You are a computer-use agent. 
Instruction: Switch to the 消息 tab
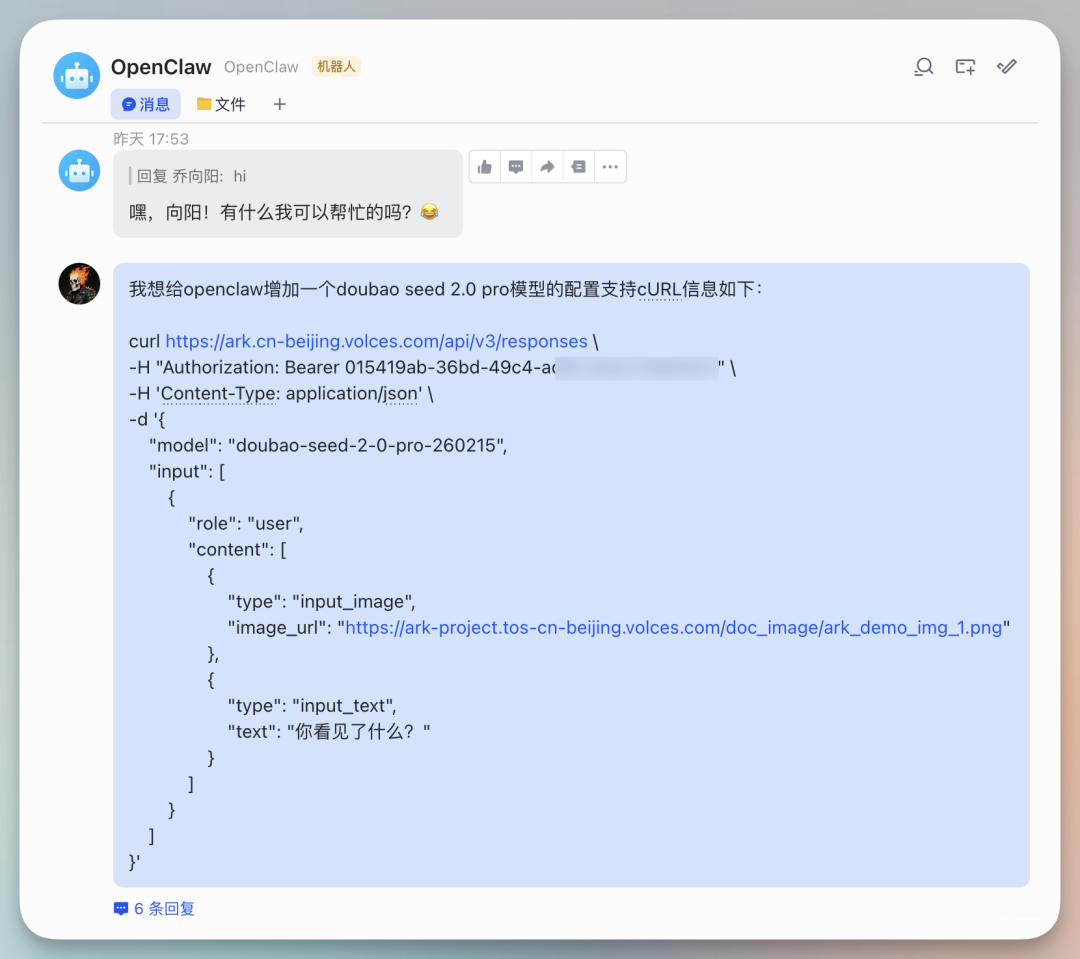click(x=146, y=104)
